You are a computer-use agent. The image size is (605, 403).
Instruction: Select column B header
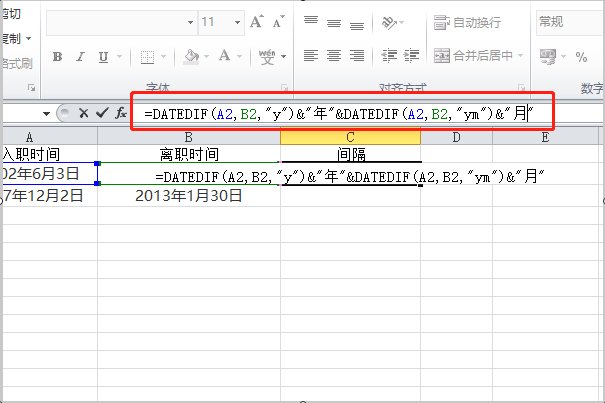pyautogui.click(x=189, y=137)
